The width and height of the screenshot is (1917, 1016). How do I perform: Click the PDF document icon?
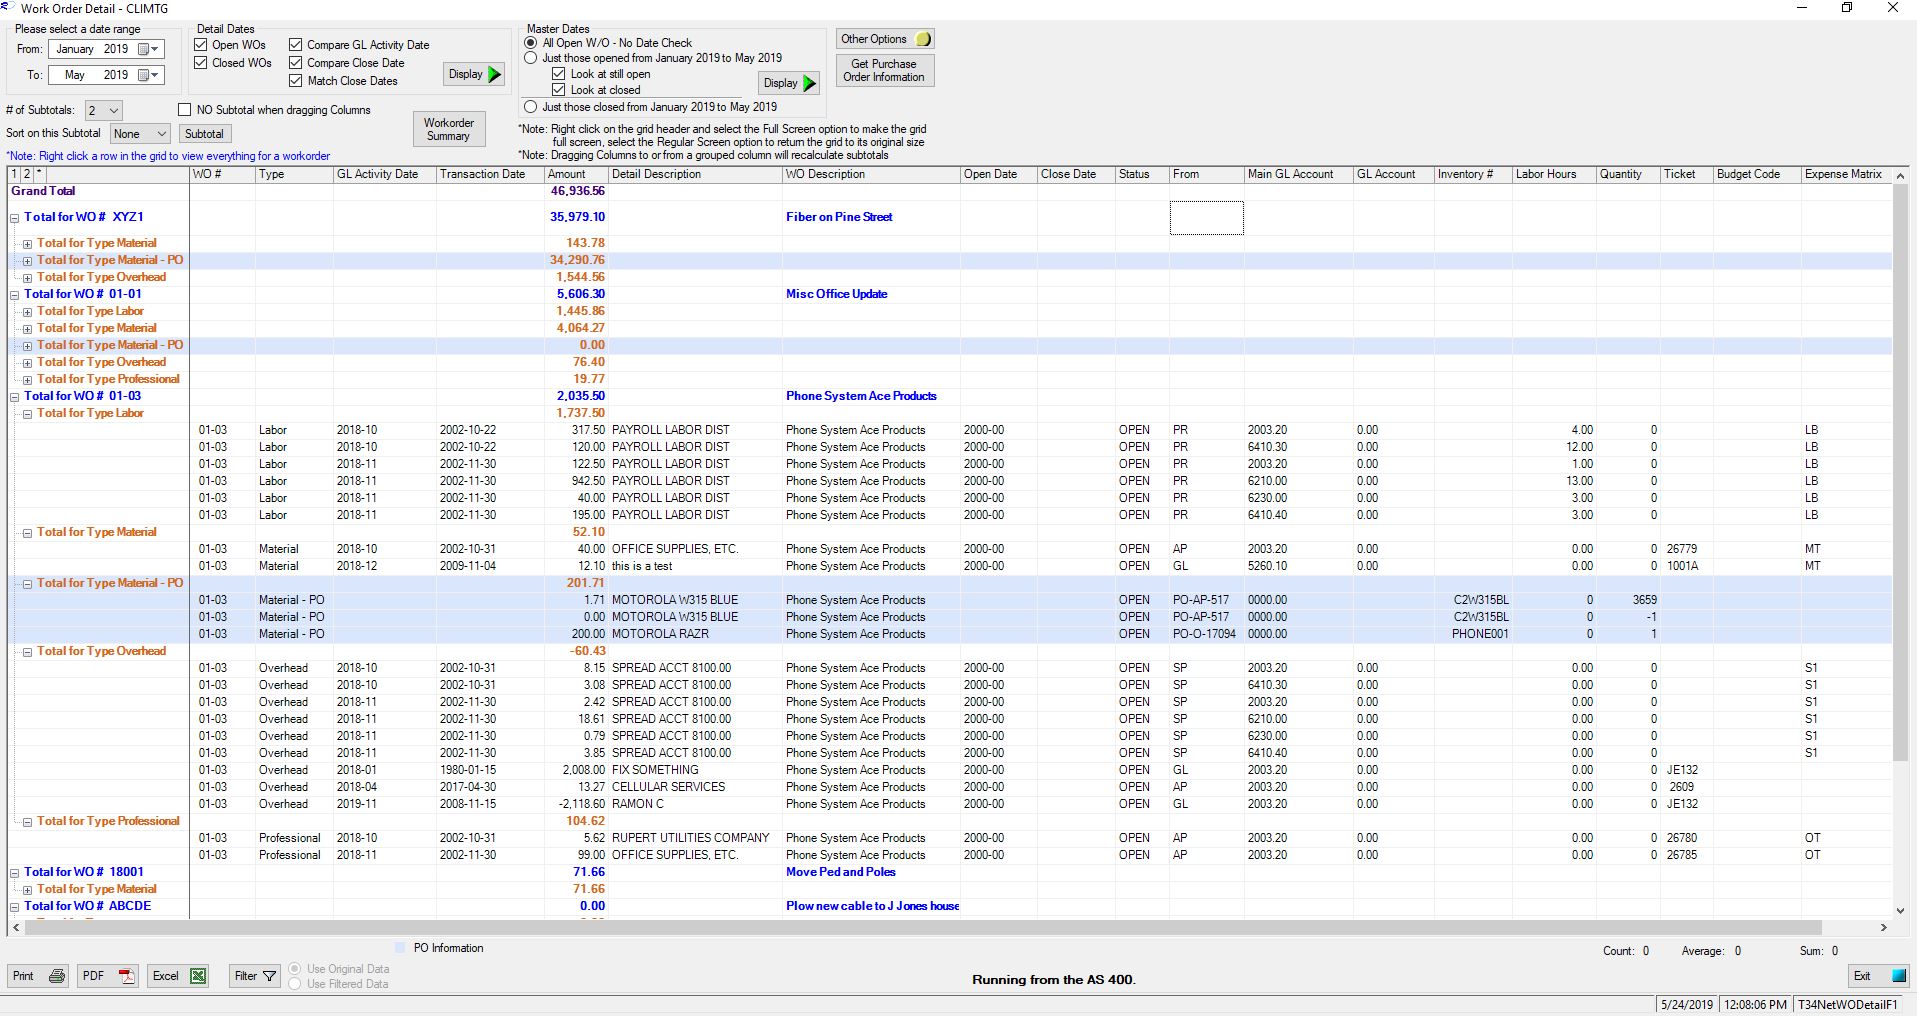coord(127,976)
